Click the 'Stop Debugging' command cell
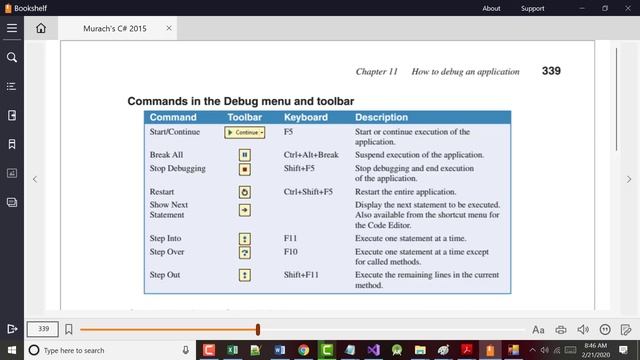The height and width of the screenshot is (360, 640). tap(178, 168)
